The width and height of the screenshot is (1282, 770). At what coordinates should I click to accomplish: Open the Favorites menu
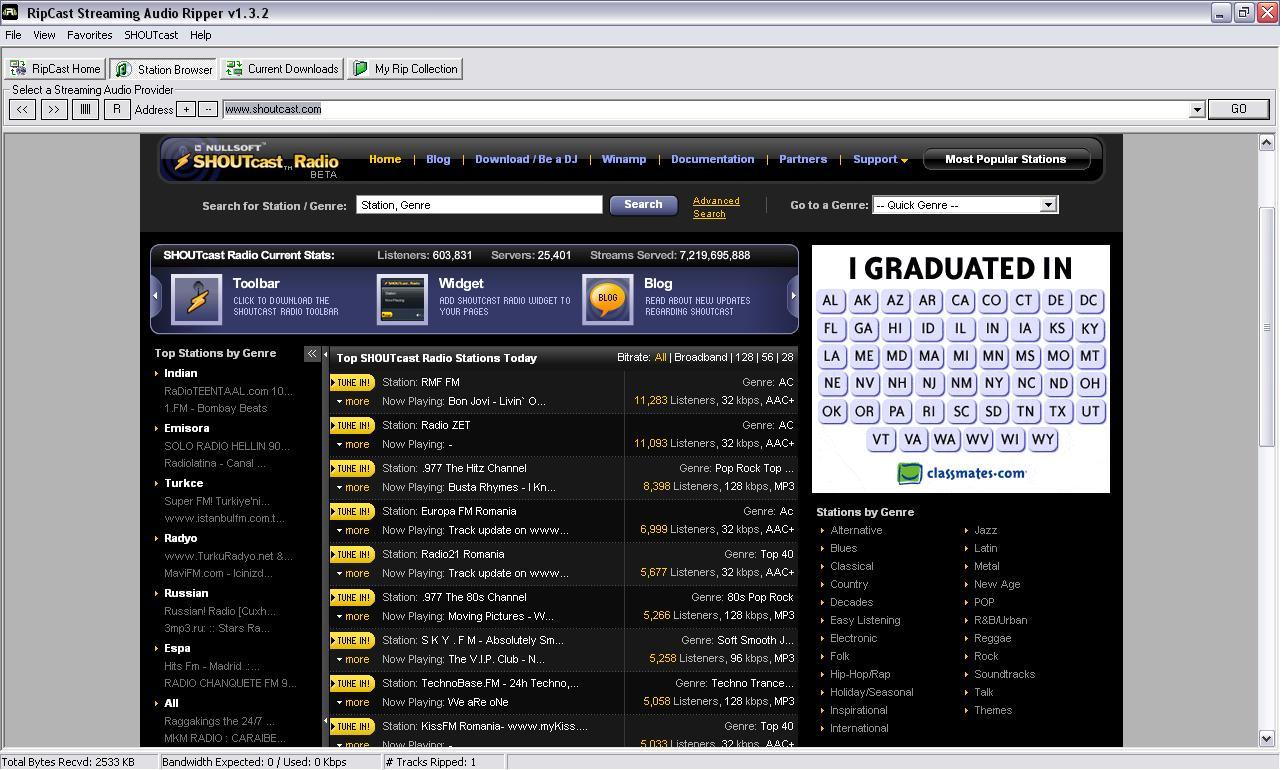(x=89, y=35)
